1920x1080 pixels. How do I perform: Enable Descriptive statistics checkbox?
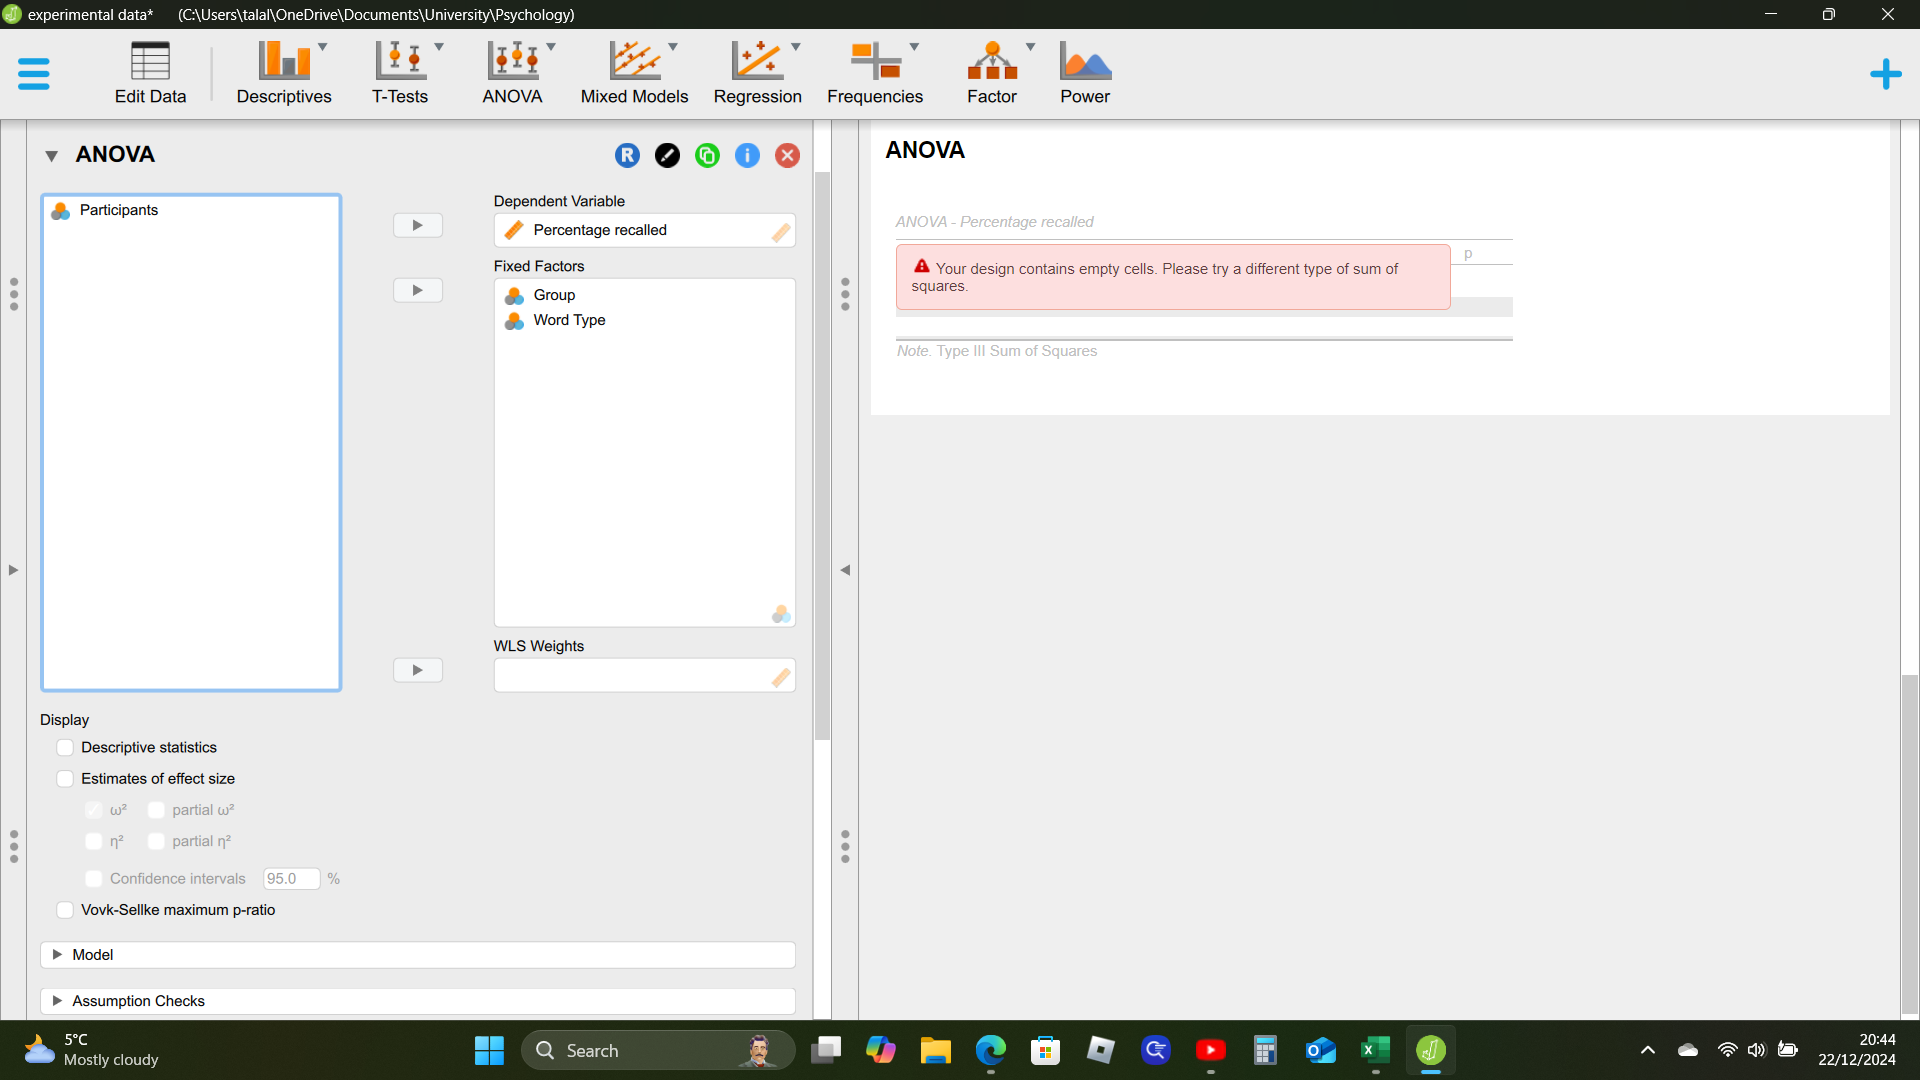65,748
